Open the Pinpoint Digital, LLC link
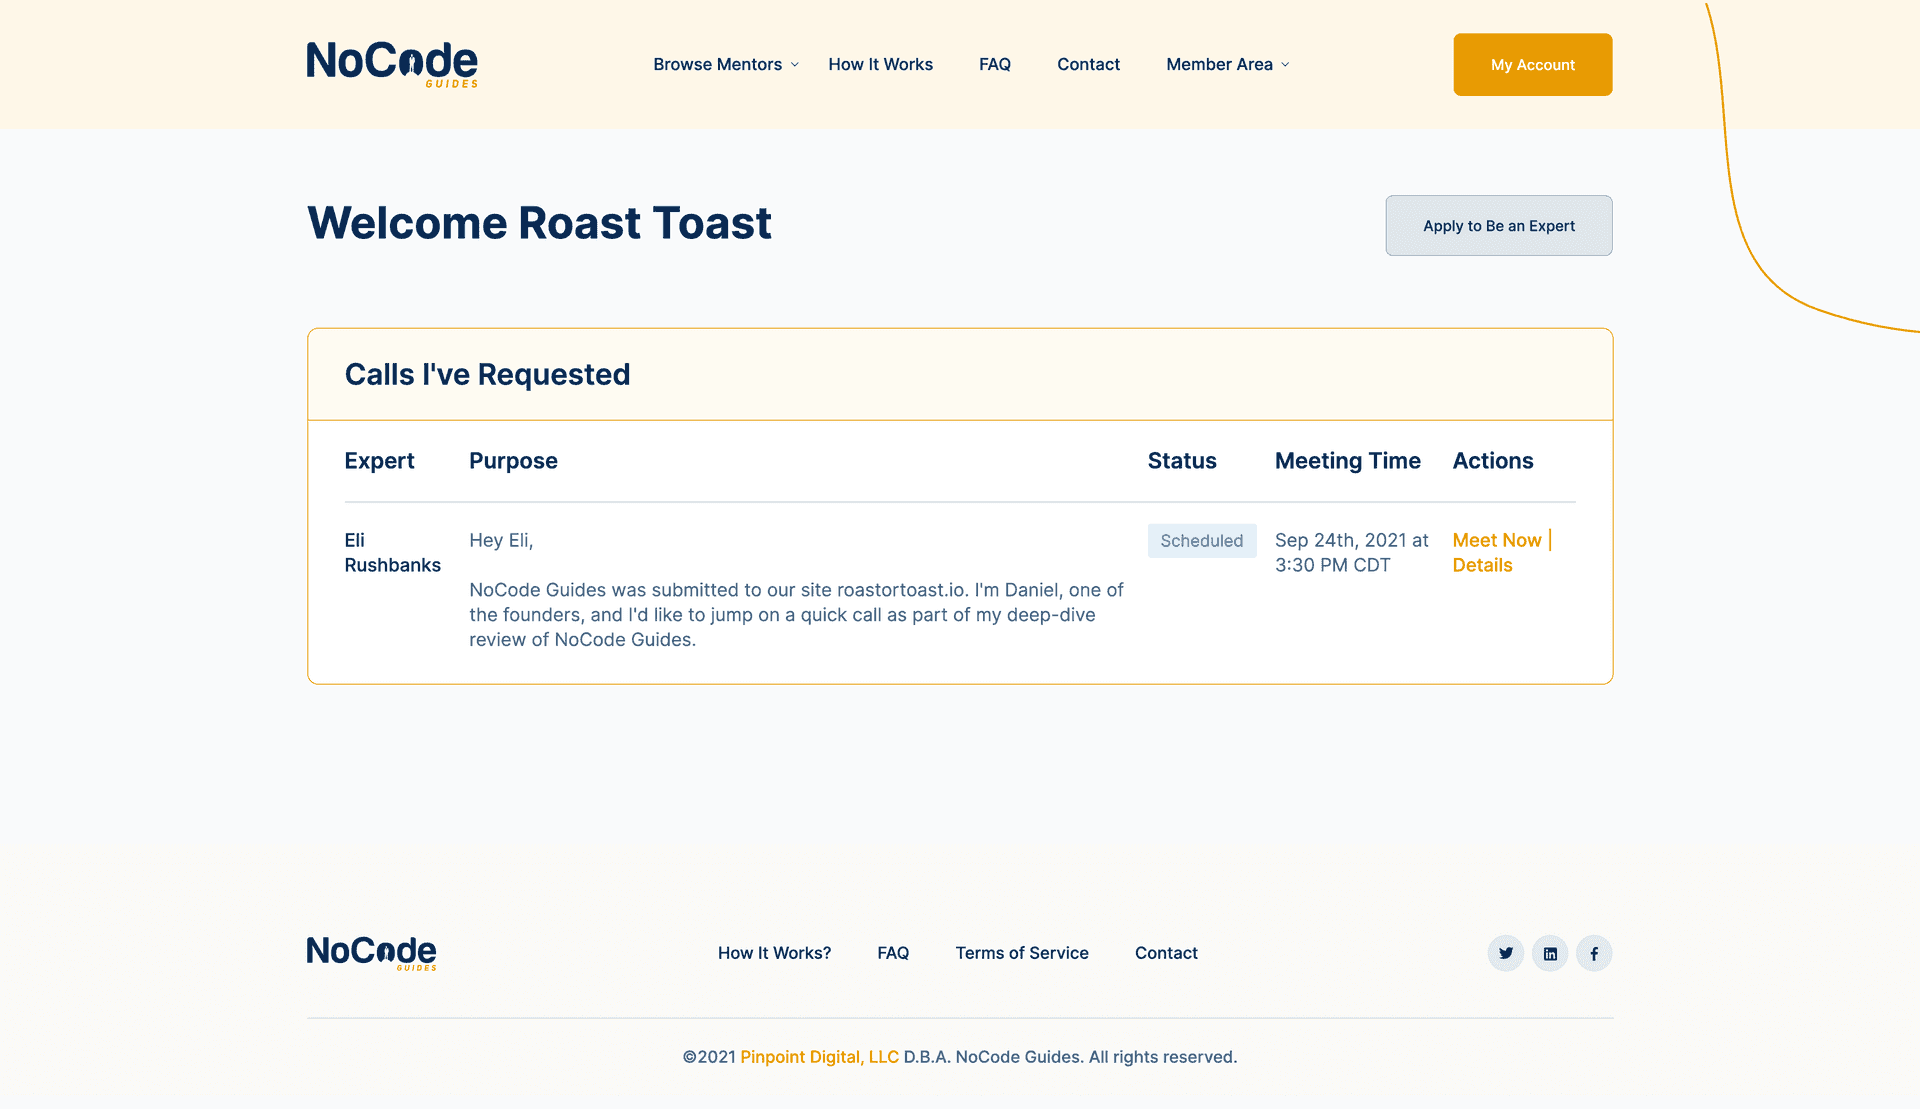Viewport: 1920px width, 1109px height. click(819, 1057)
